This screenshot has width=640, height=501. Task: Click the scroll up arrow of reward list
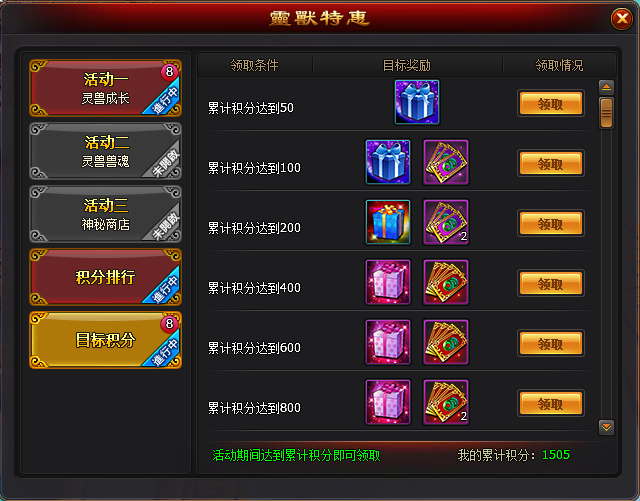[x=606, y=87]
